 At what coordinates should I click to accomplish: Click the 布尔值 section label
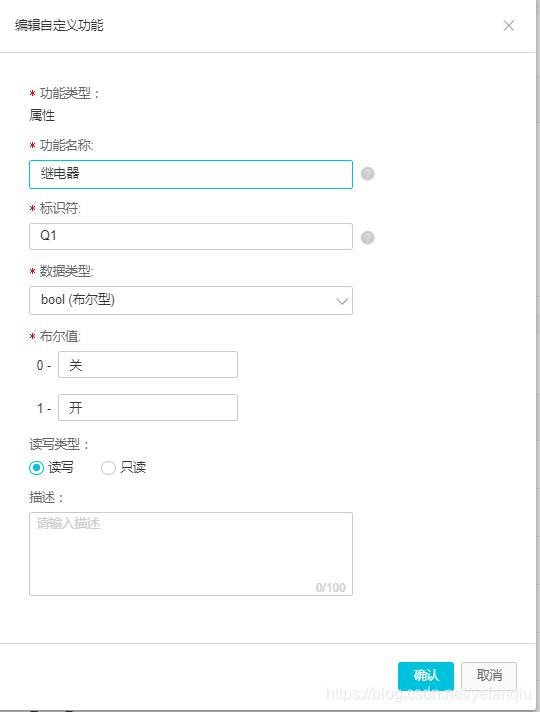pos(60,336)
